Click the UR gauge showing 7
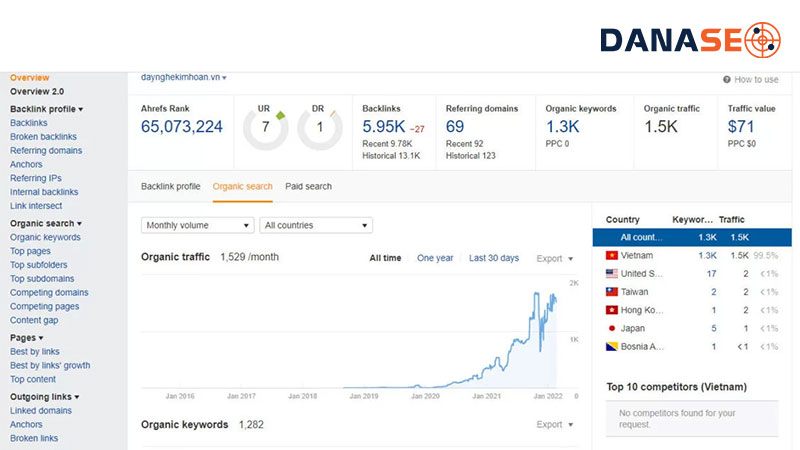This screenshot has width=800, height=450. click(x=265, y=128)
